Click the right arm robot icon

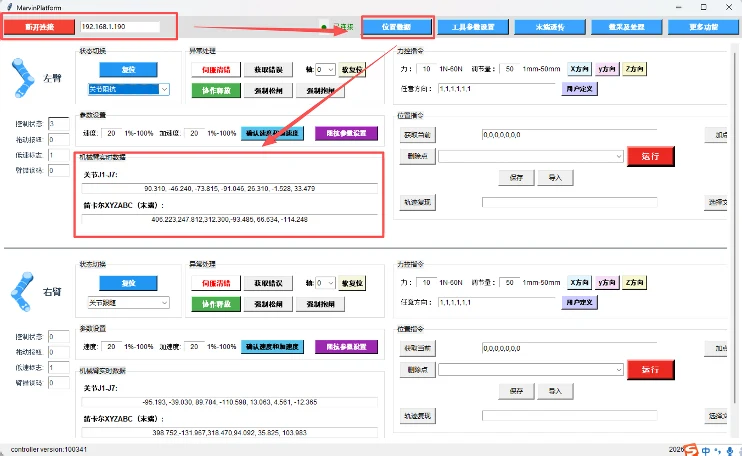point(22,291)
